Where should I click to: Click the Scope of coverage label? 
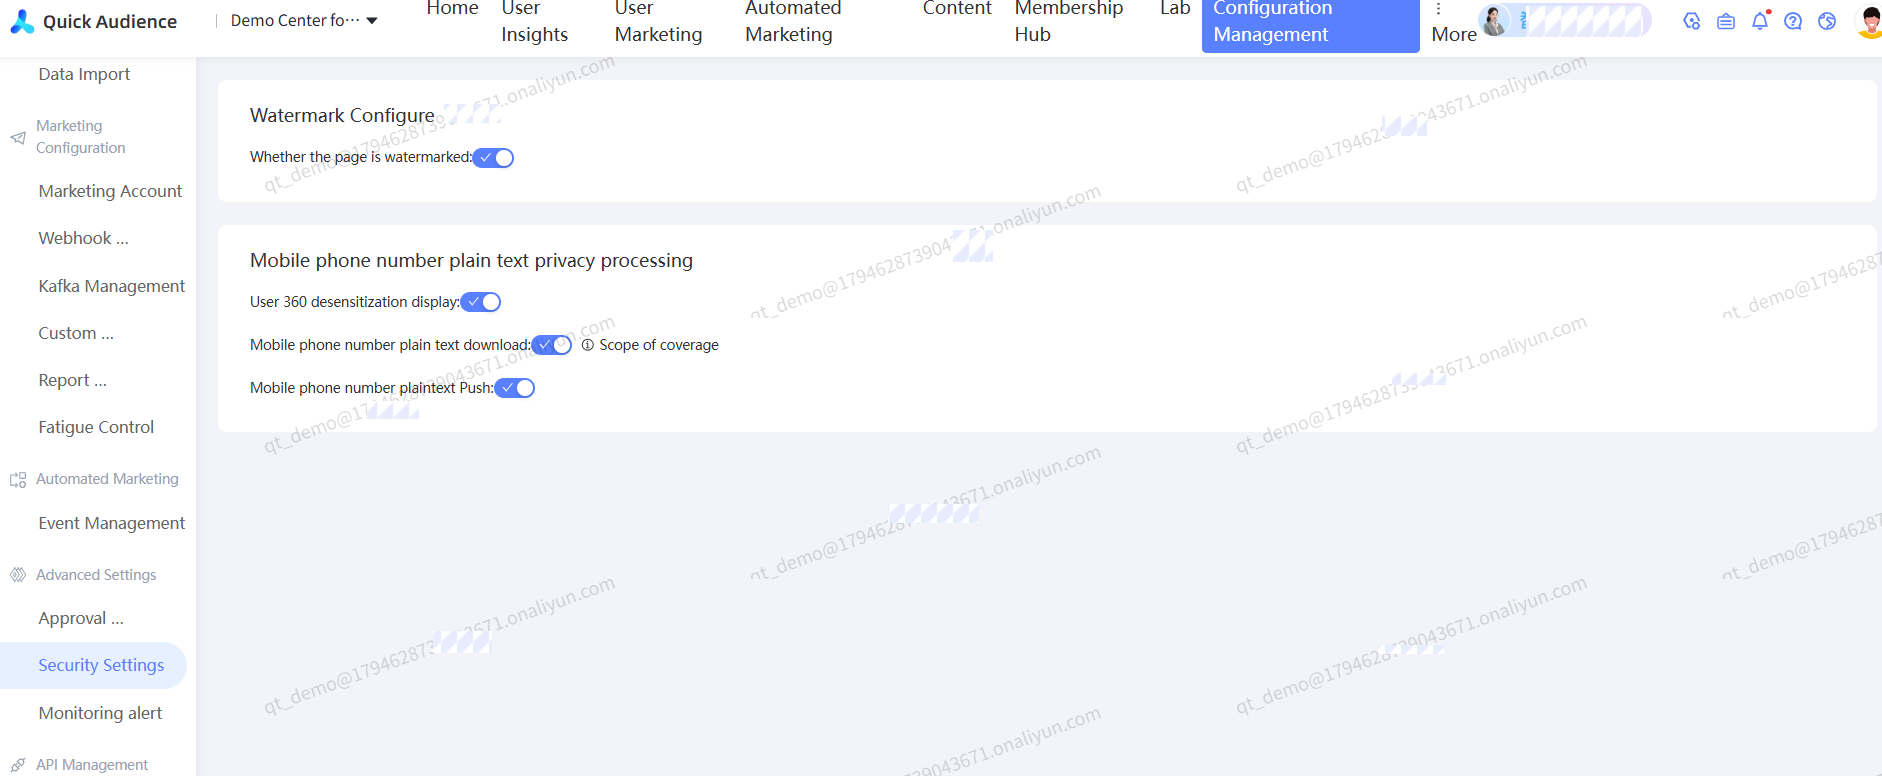point(659,345)
